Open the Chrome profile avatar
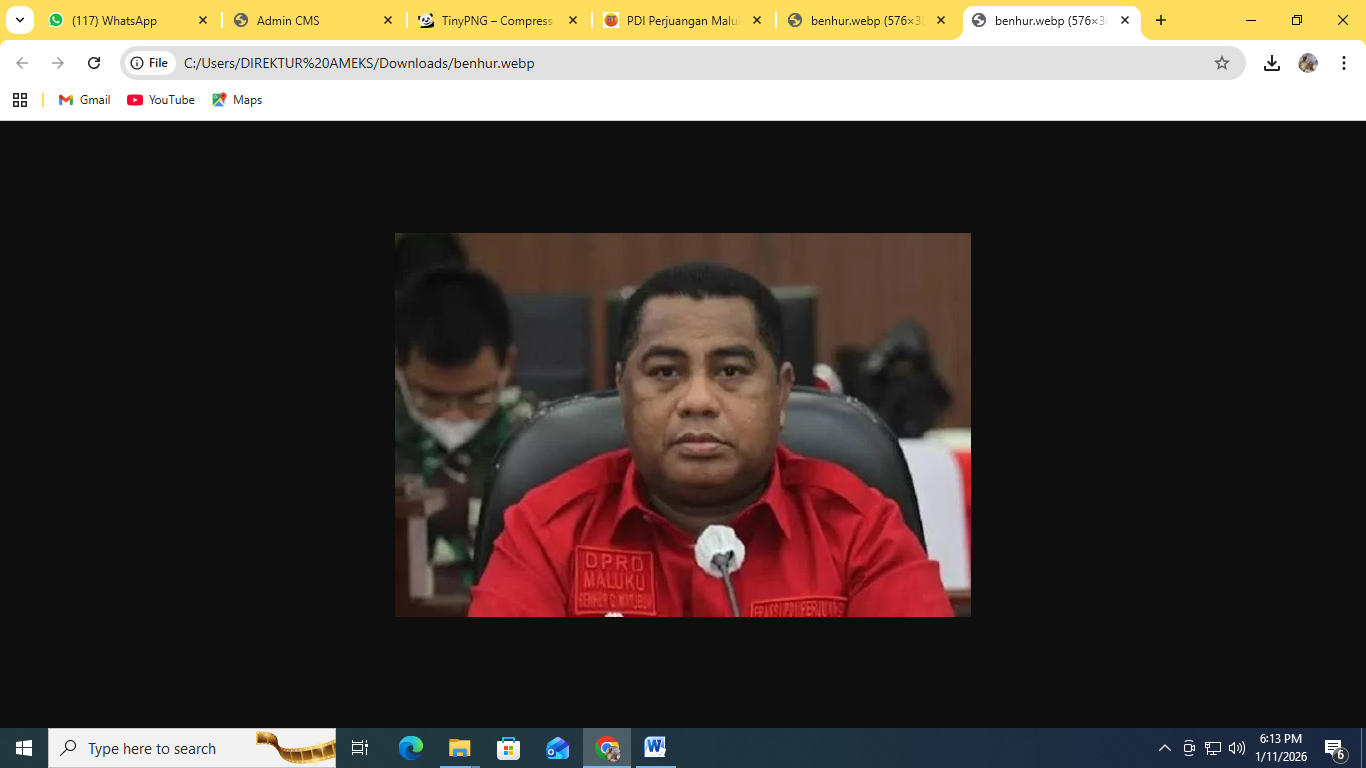Screen dimensions: 1366x768 click(x=1308, y=62)
